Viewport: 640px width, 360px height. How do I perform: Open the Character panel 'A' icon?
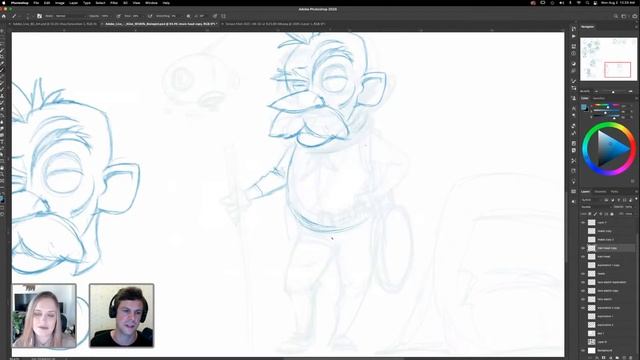point(573,108)
